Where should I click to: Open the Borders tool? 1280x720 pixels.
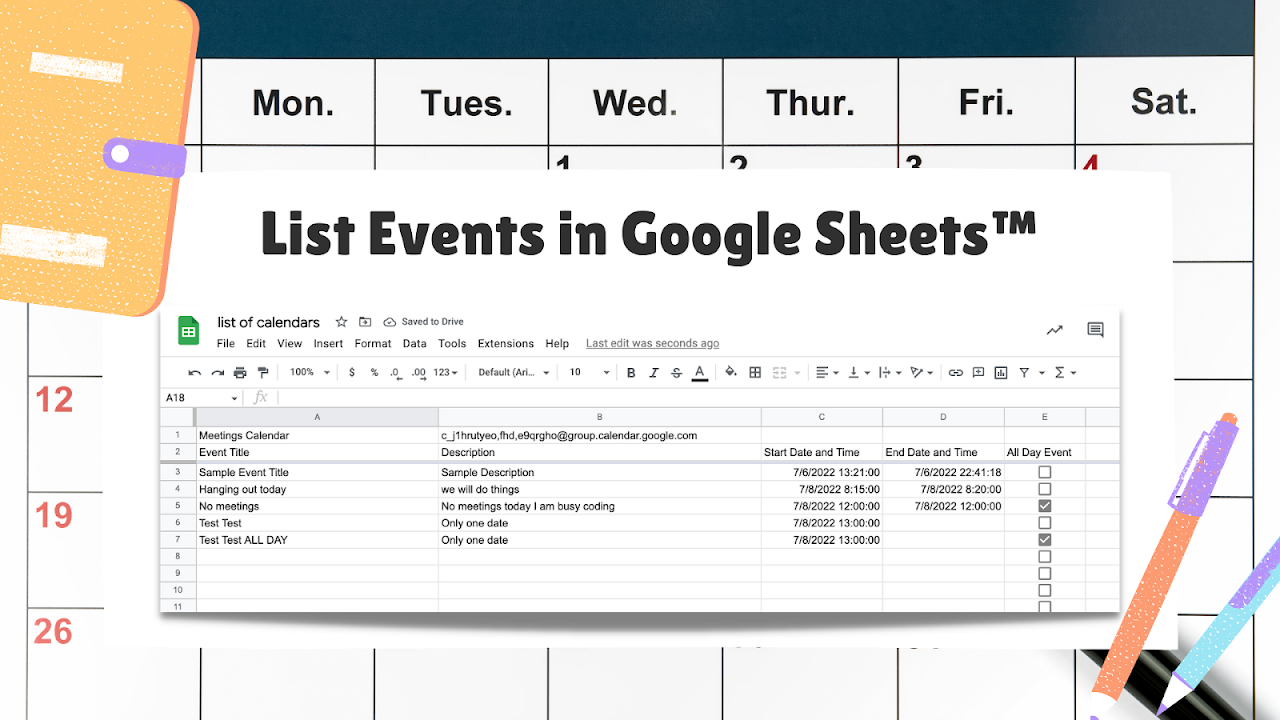pos(755,373)
